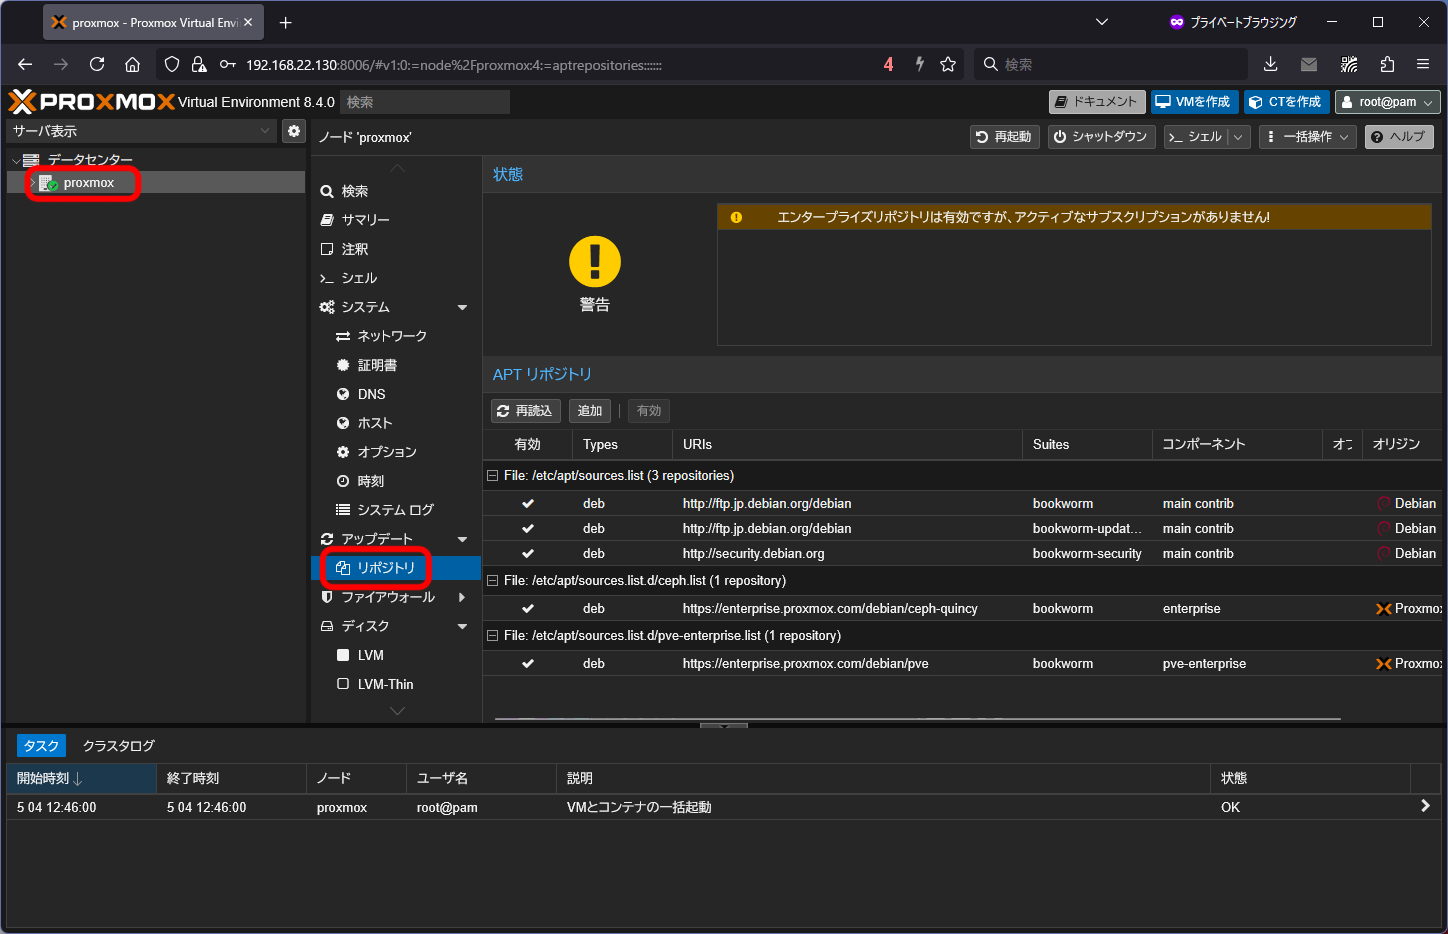Click CTを作成 button
1448x934 pixels.
tap(1286, 102)
